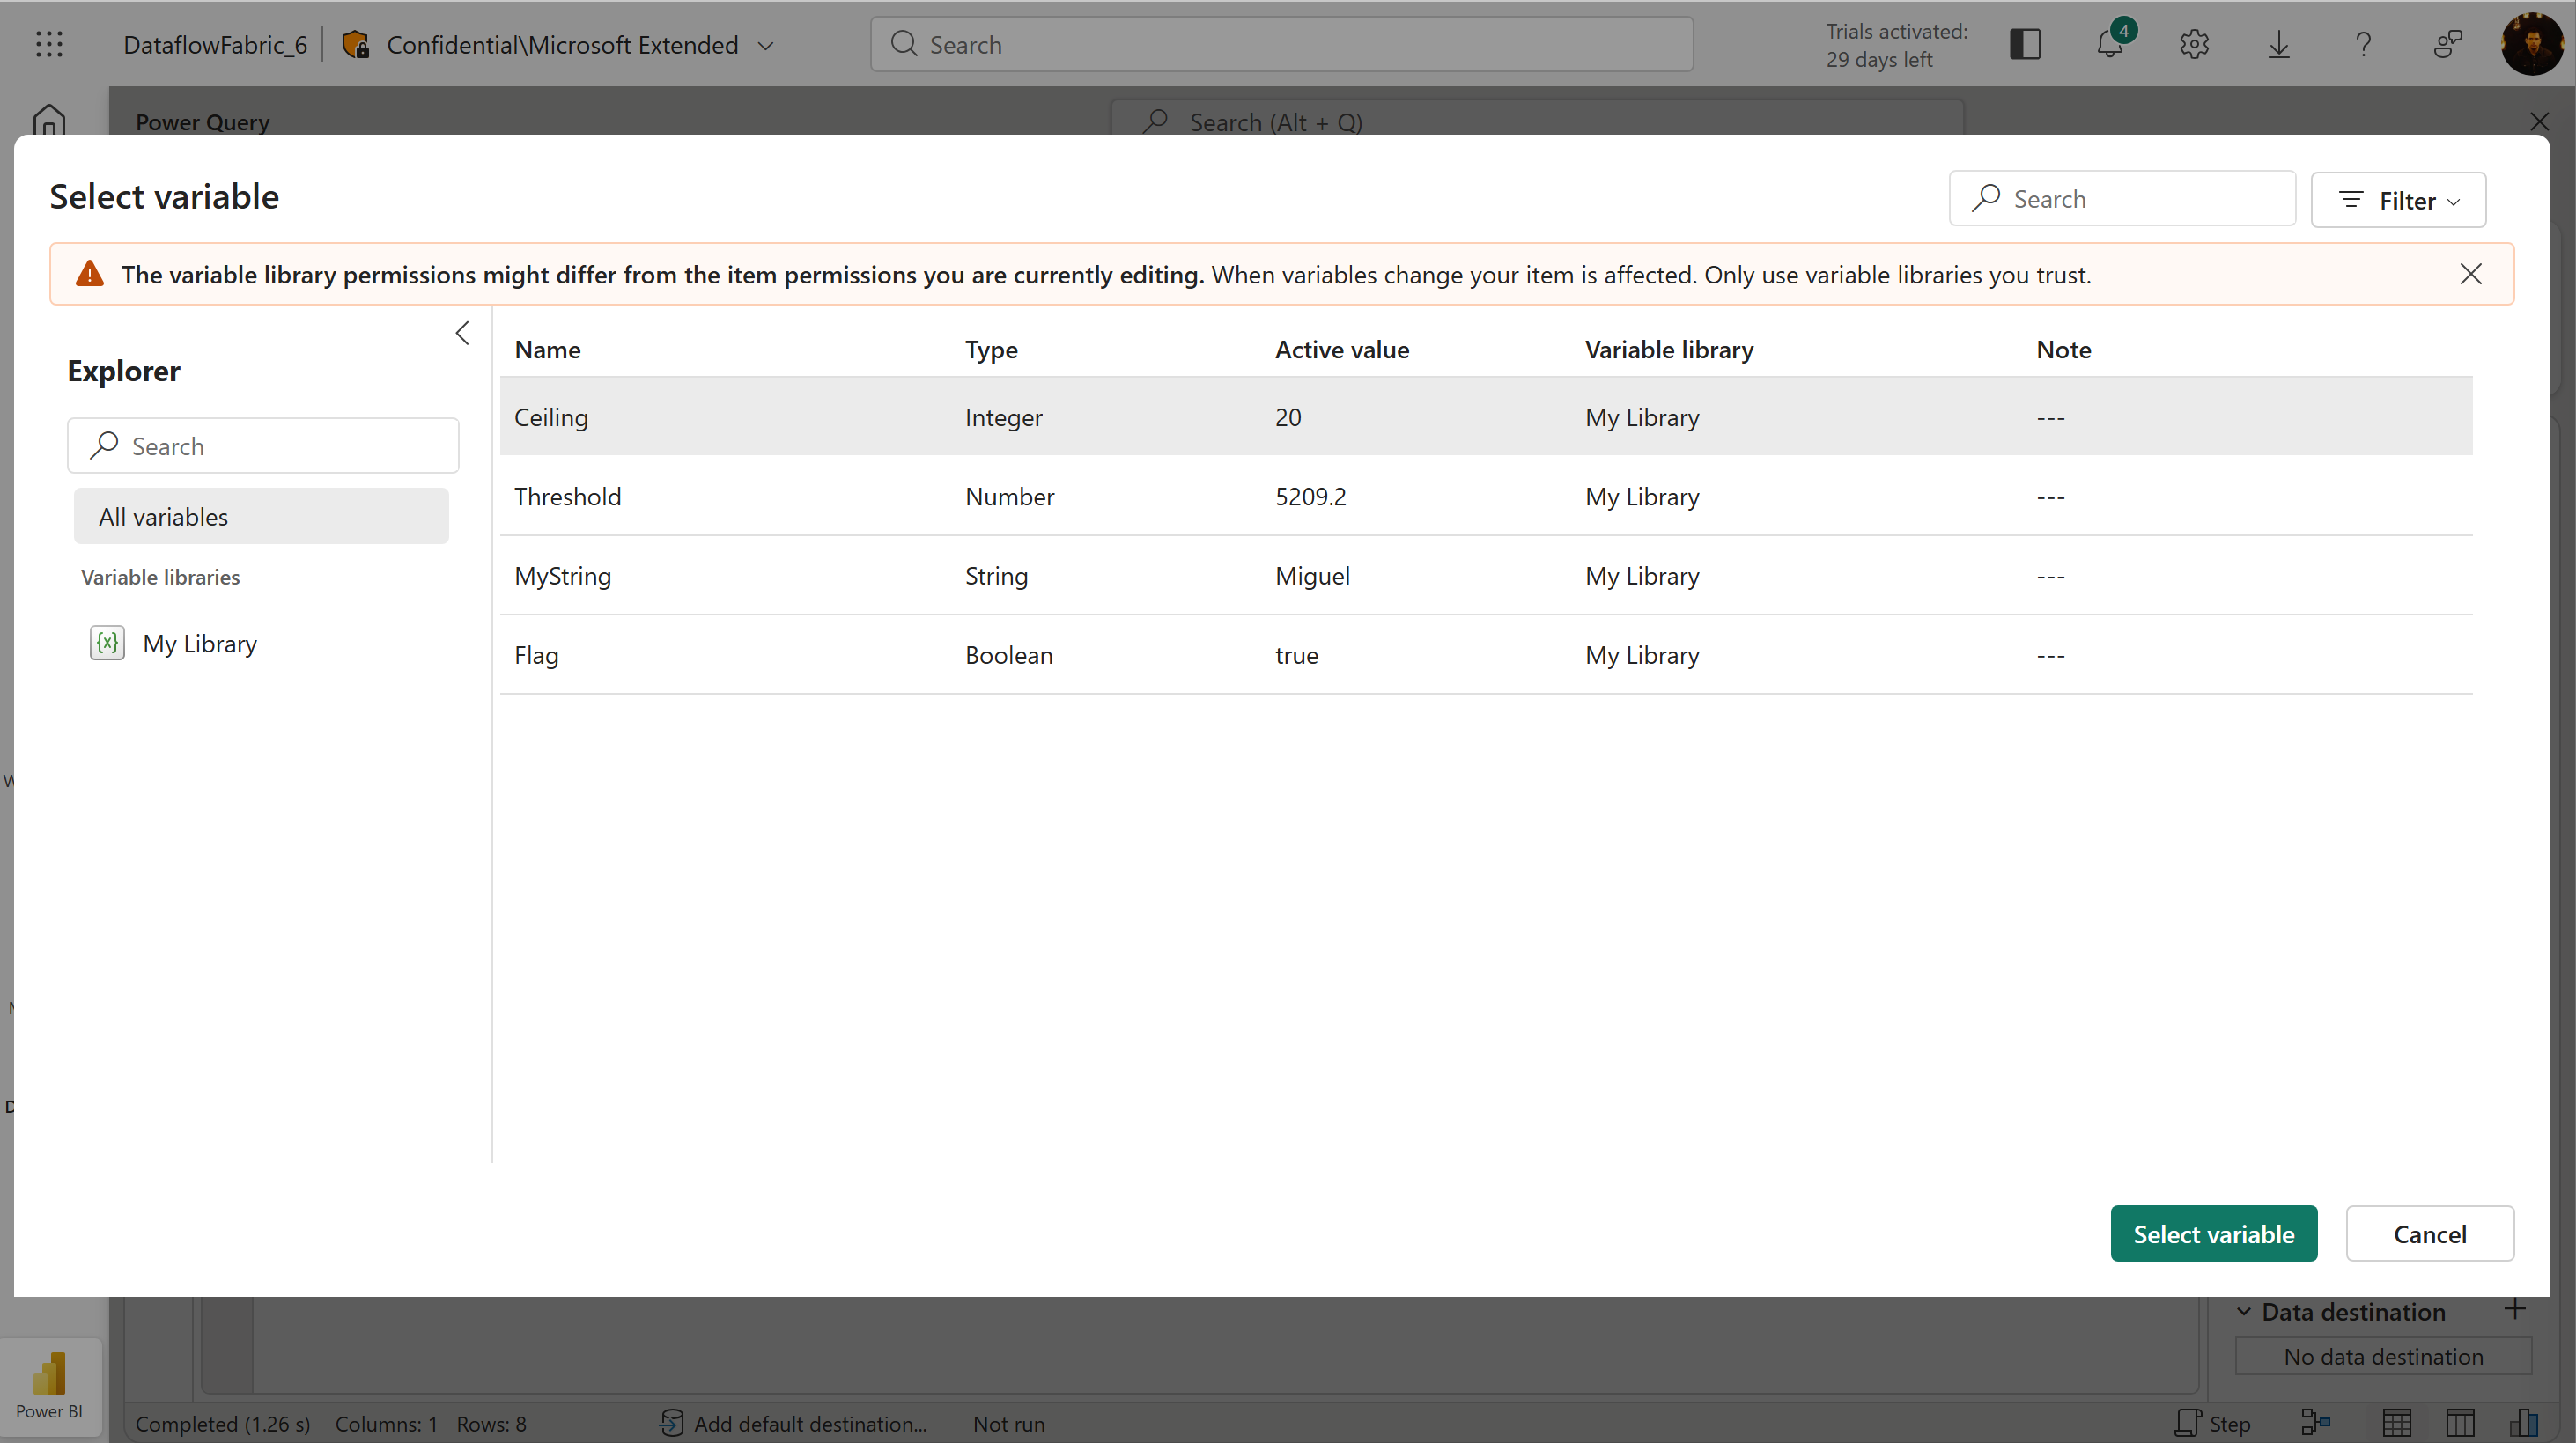Click the Downloads arrow icon
2576x1443 pixels.
tap(2278, 44)
